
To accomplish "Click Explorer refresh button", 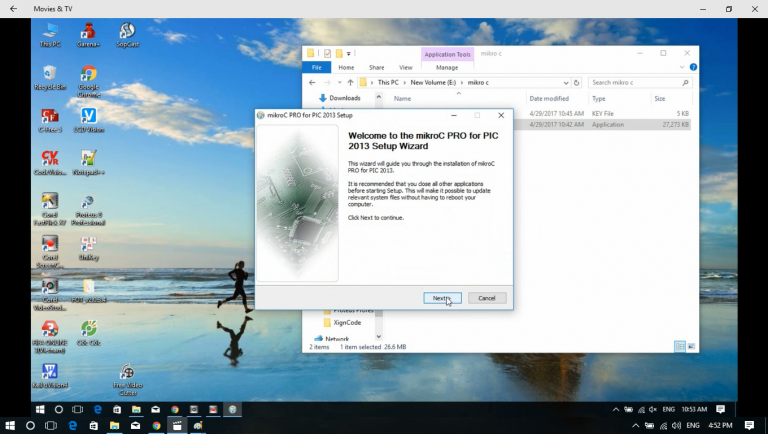I will pyautogui.click(x=576, y=83).
